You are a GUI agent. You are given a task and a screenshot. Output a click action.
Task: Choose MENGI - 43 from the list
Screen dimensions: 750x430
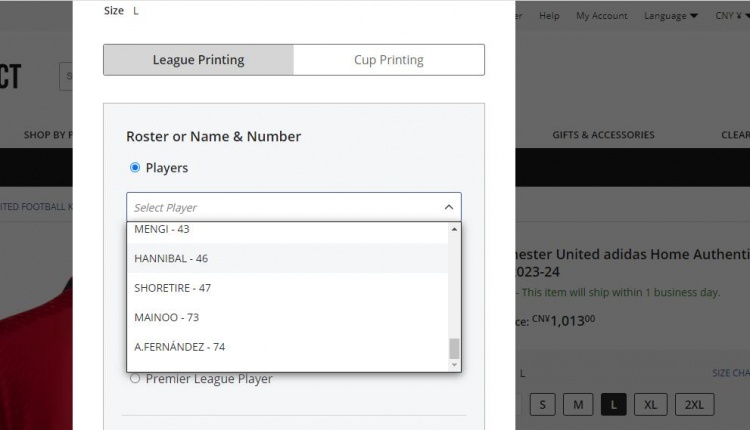287,230
